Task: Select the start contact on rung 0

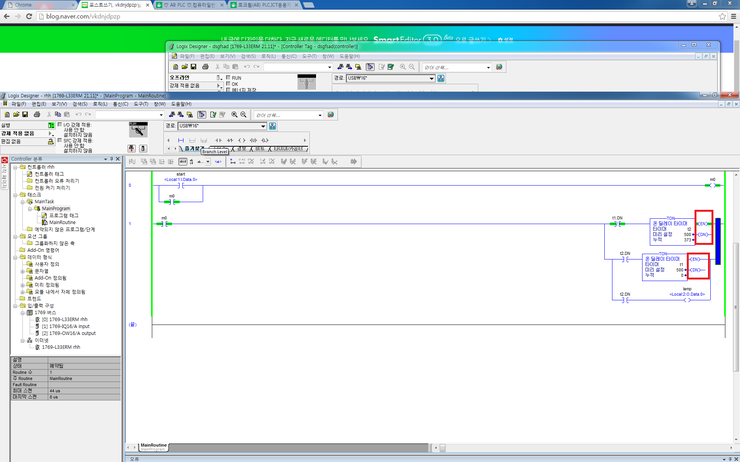Action: tap(180, 185)
